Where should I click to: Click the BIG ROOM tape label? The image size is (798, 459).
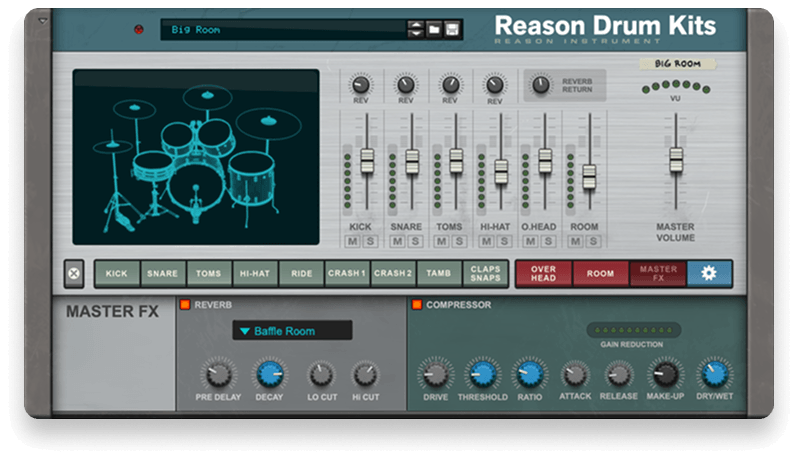[x=677, y=64]
